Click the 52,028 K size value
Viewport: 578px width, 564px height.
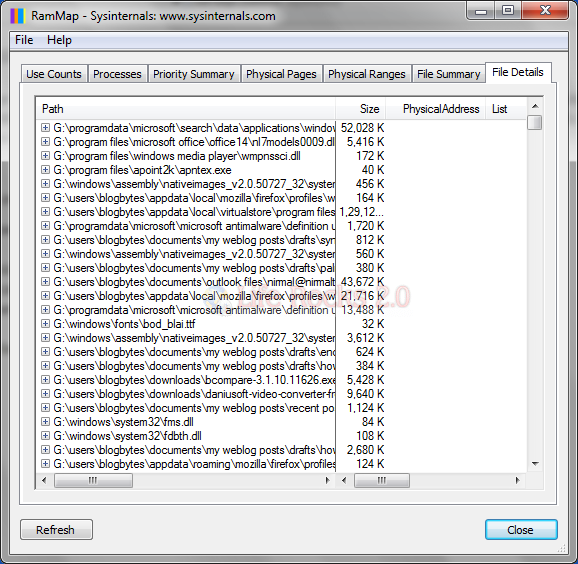coord(362,128)
